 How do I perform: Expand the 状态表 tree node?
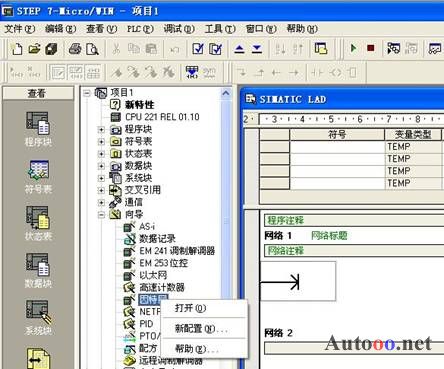pyautogui.click(x=101, y=154)
